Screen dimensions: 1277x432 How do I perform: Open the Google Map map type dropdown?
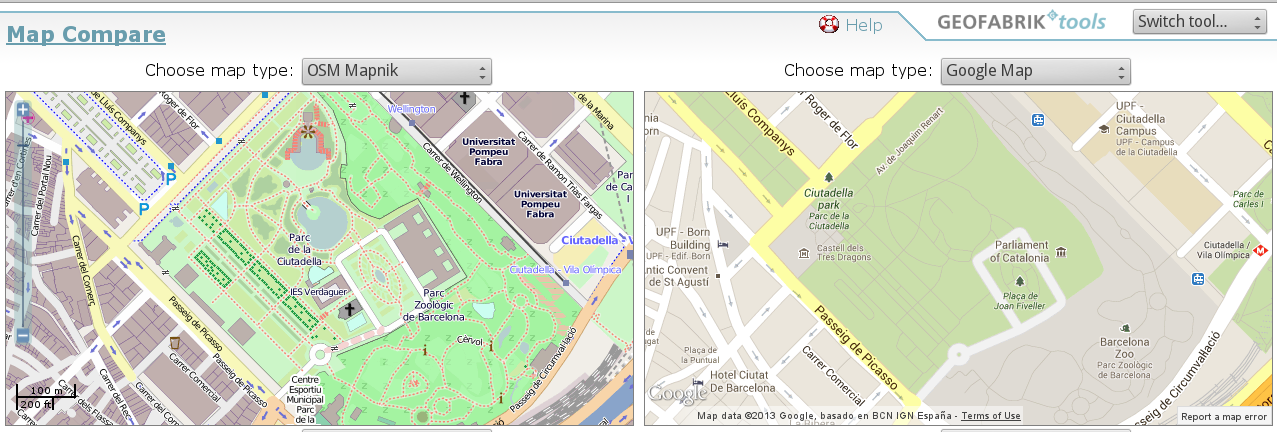tap(1035, 71)
